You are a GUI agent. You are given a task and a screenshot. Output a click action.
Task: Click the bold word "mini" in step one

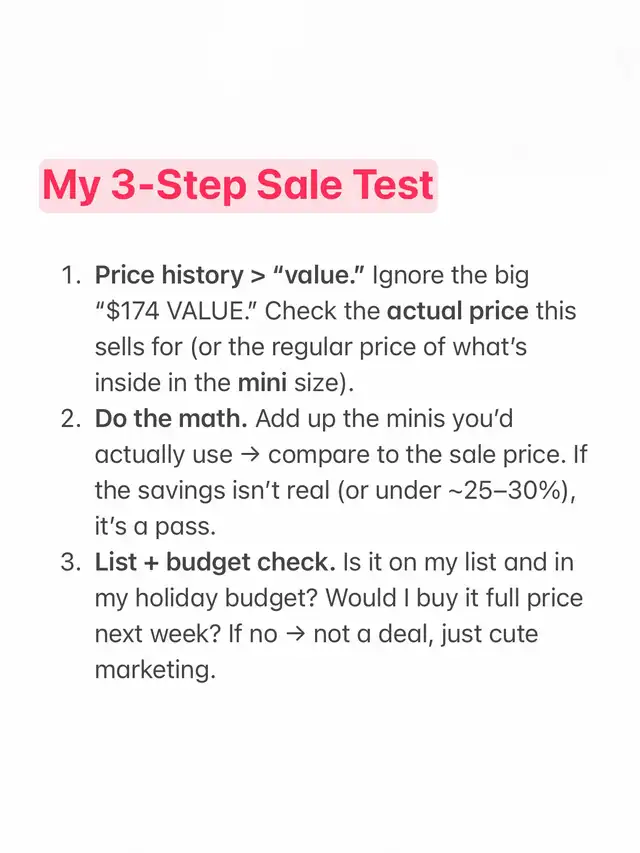259,382
